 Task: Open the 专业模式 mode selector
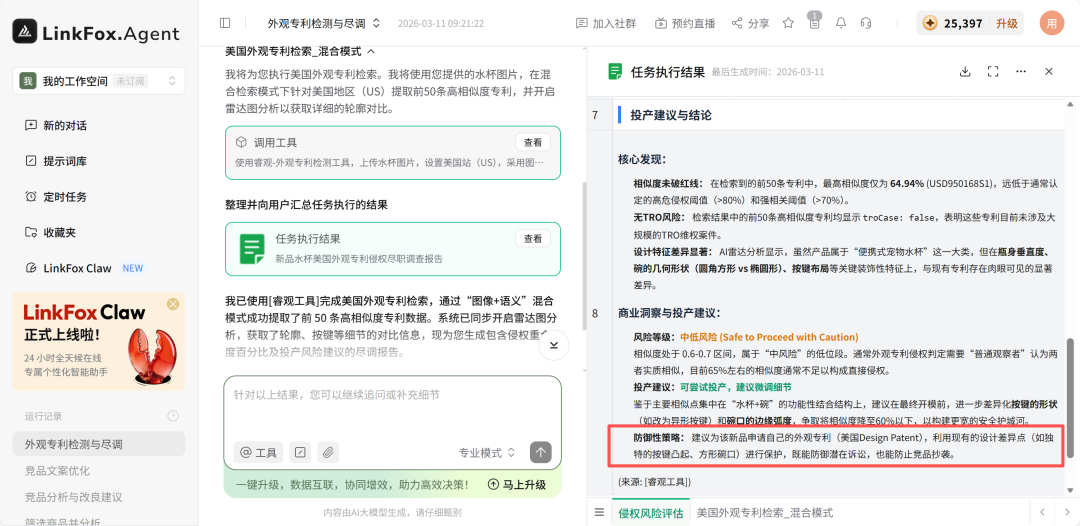pyautogui.click(x=487, y=453)
